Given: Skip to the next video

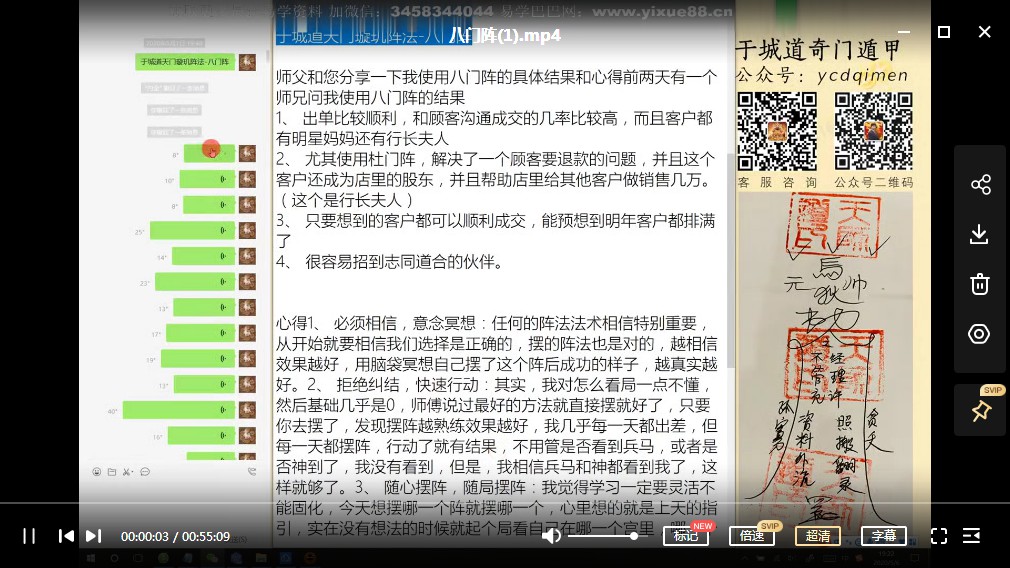Looking at the screenshot, I should pos(94,536).
